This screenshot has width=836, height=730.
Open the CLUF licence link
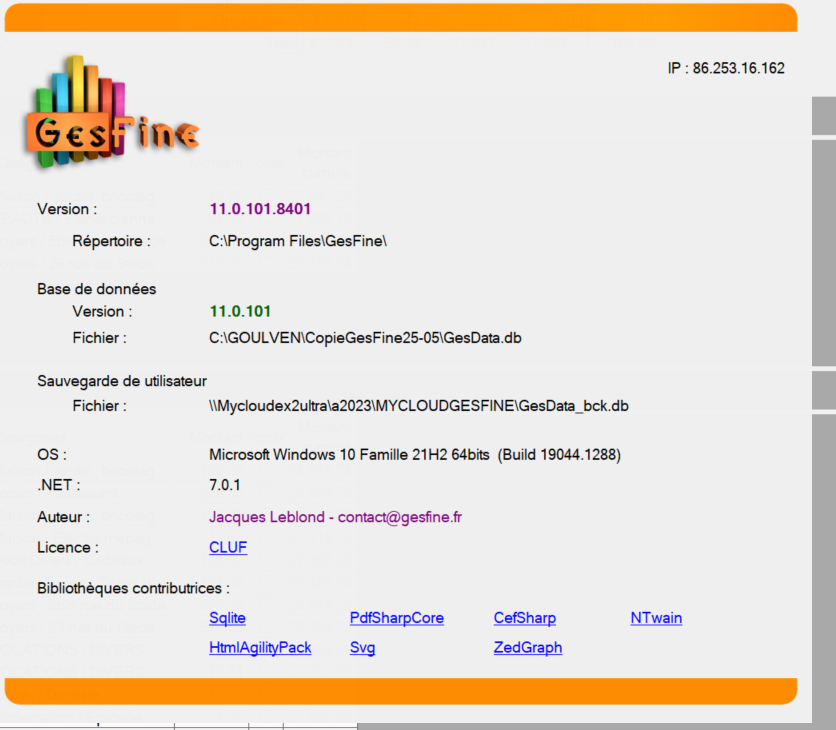pos(228,548)
